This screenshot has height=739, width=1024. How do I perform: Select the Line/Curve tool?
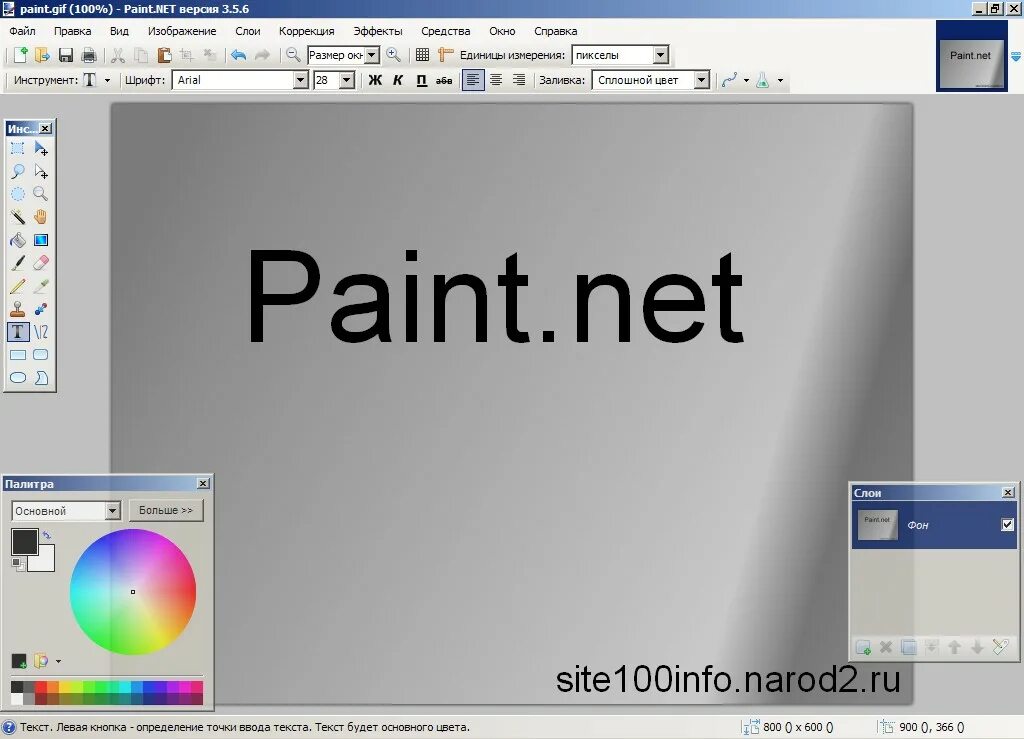point(40,332)
